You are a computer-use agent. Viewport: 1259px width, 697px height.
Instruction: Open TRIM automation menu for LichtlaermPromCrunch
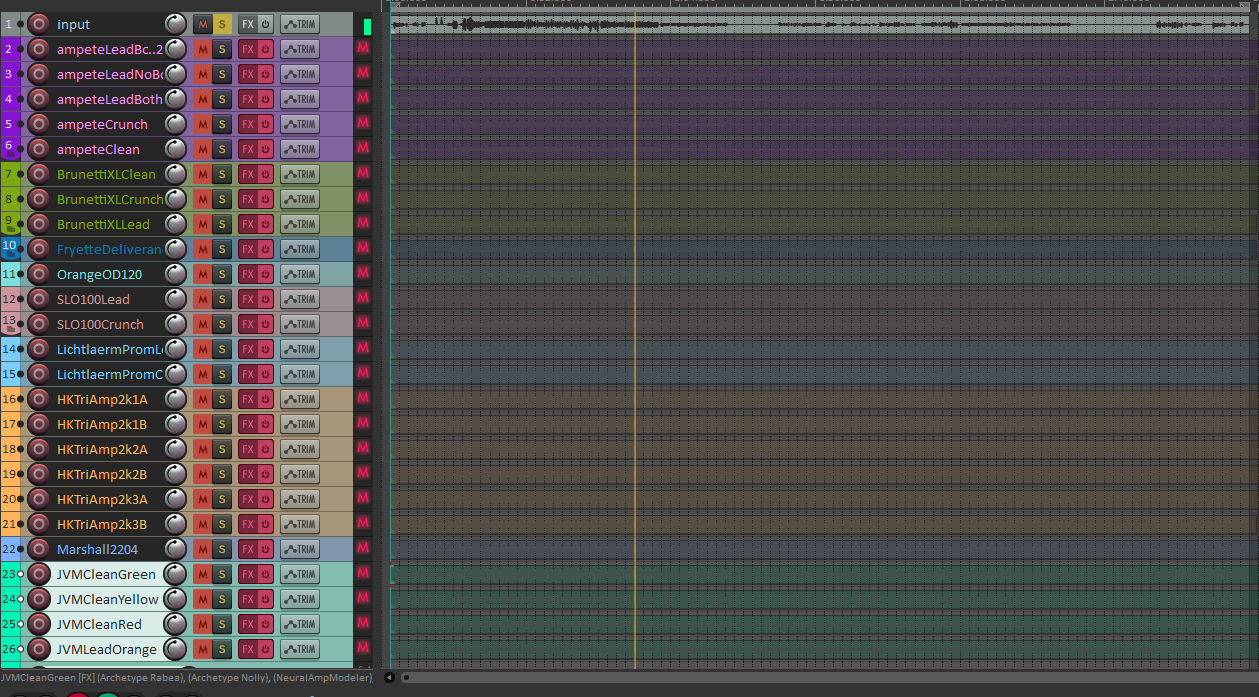[300, 374]
